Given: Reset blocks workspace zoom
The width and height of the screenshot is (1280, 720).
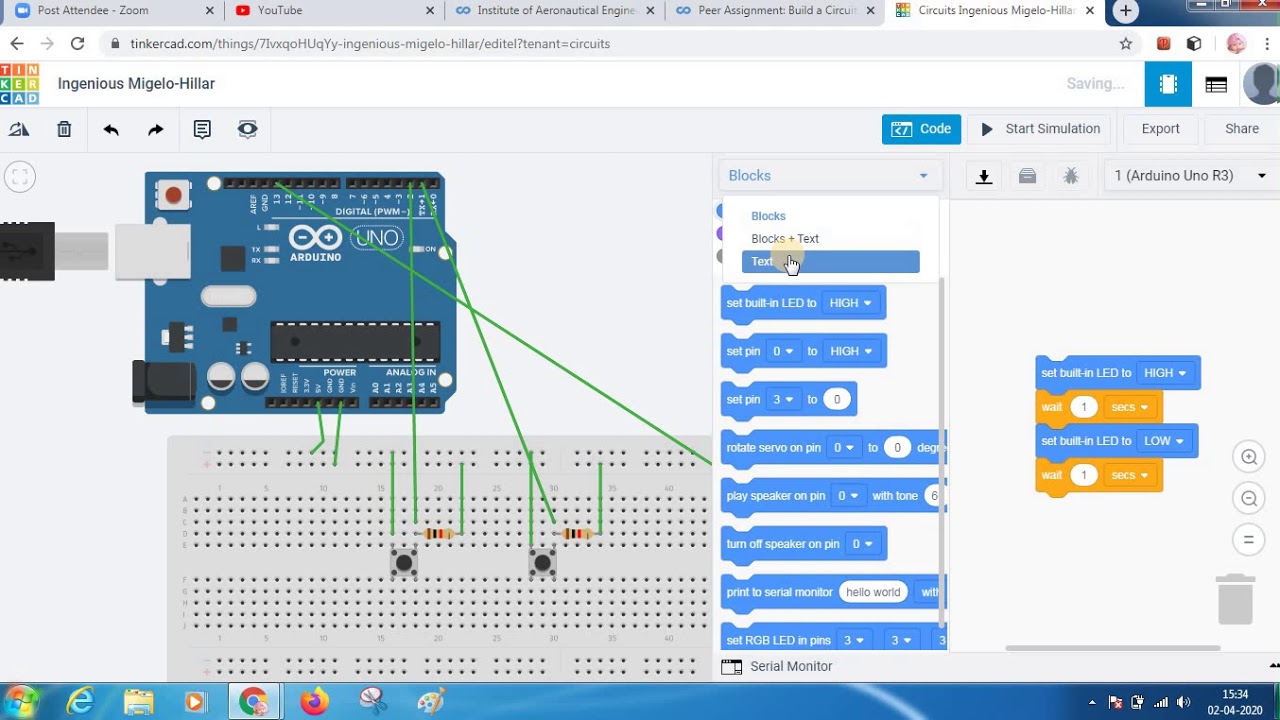Looking at the screenshot, I should [x=1249, y=540].
